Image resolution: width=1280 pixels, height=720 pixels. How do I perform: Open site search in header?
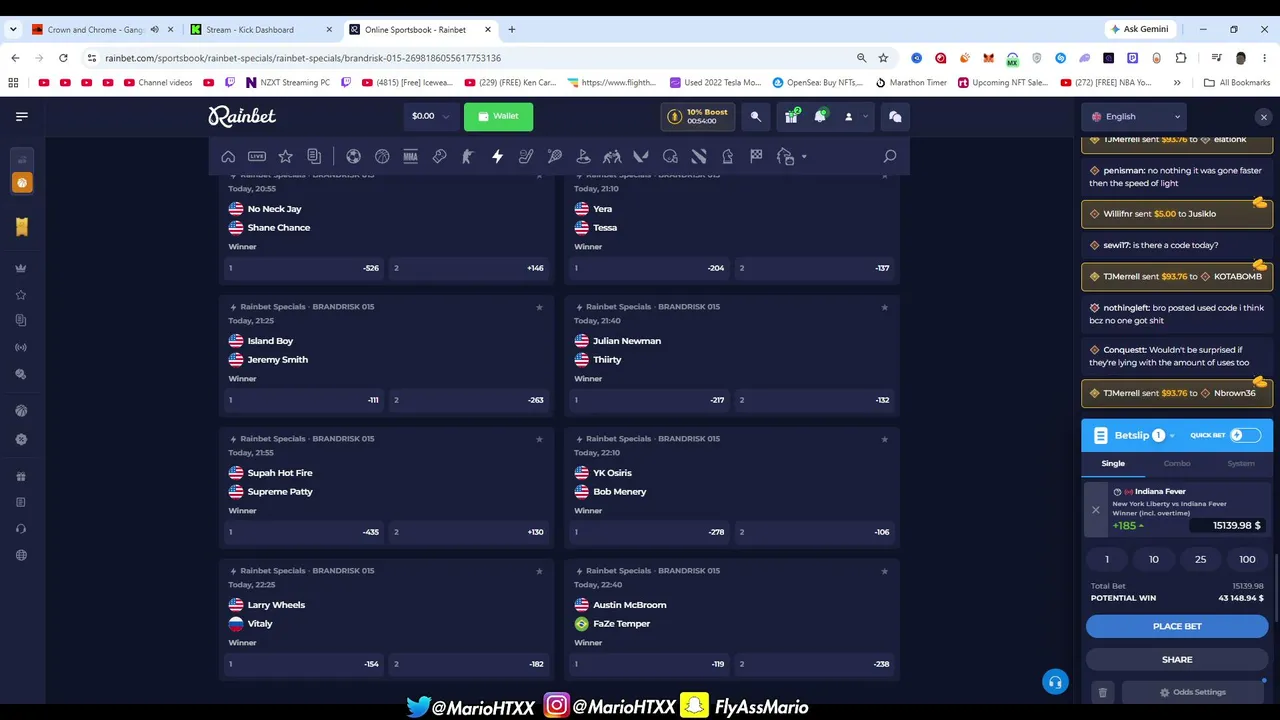(756, 116)
